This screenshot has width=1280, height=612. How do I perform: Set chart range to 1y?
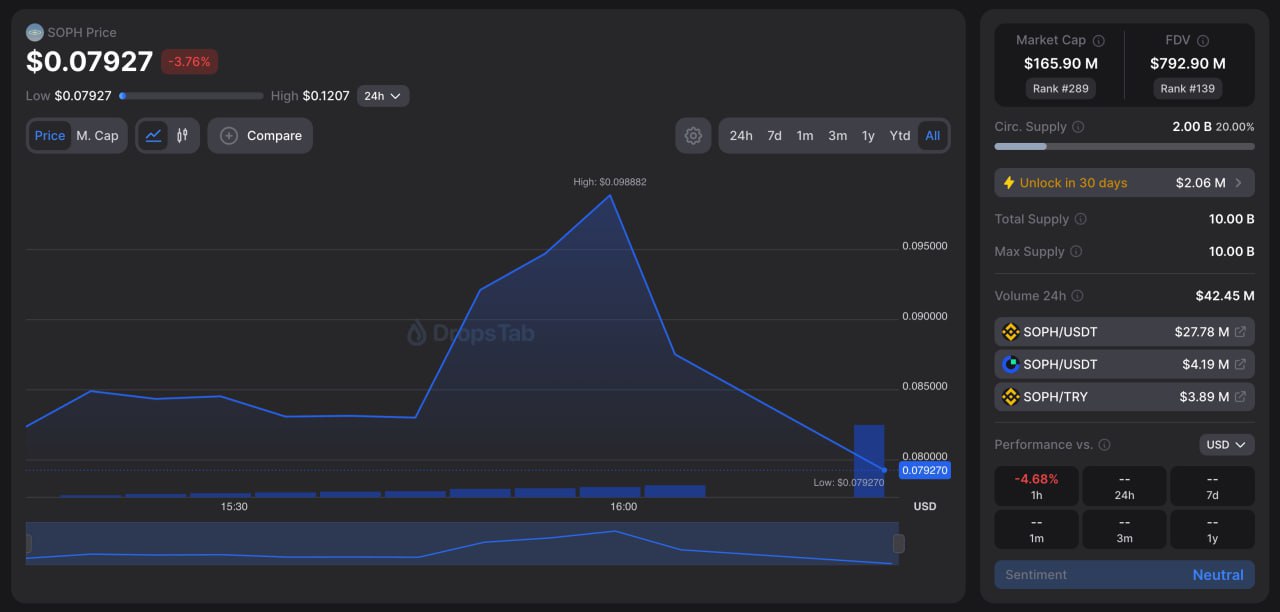(x=868, y=135)
